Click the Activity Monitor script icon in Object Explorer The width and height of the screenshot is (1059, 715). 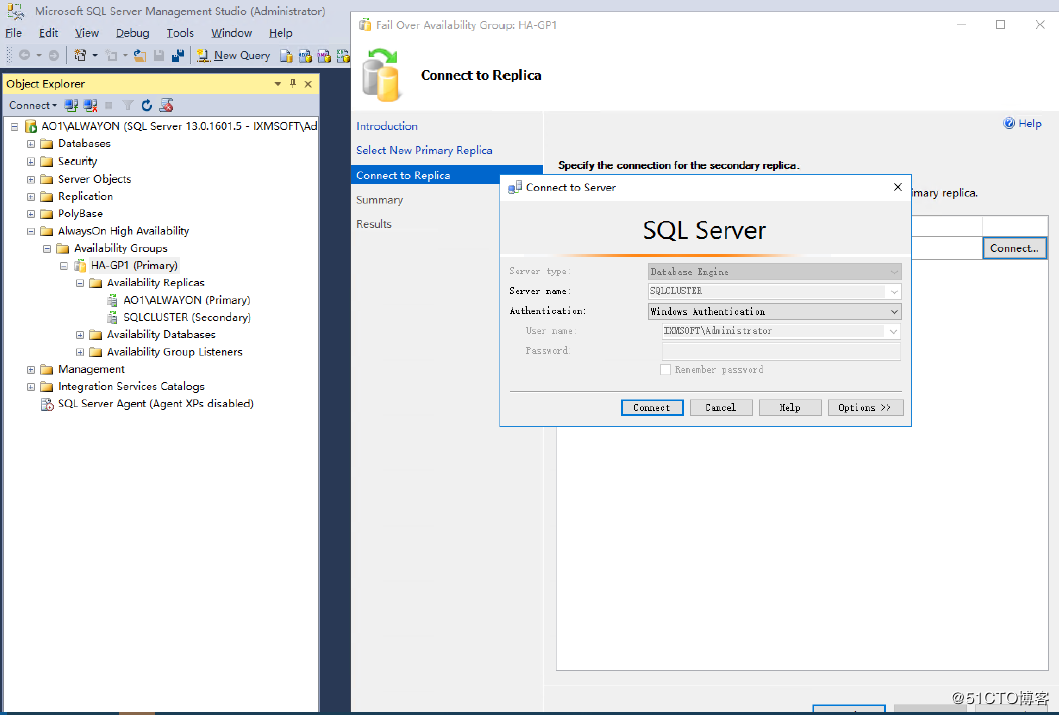click(166, 105)
